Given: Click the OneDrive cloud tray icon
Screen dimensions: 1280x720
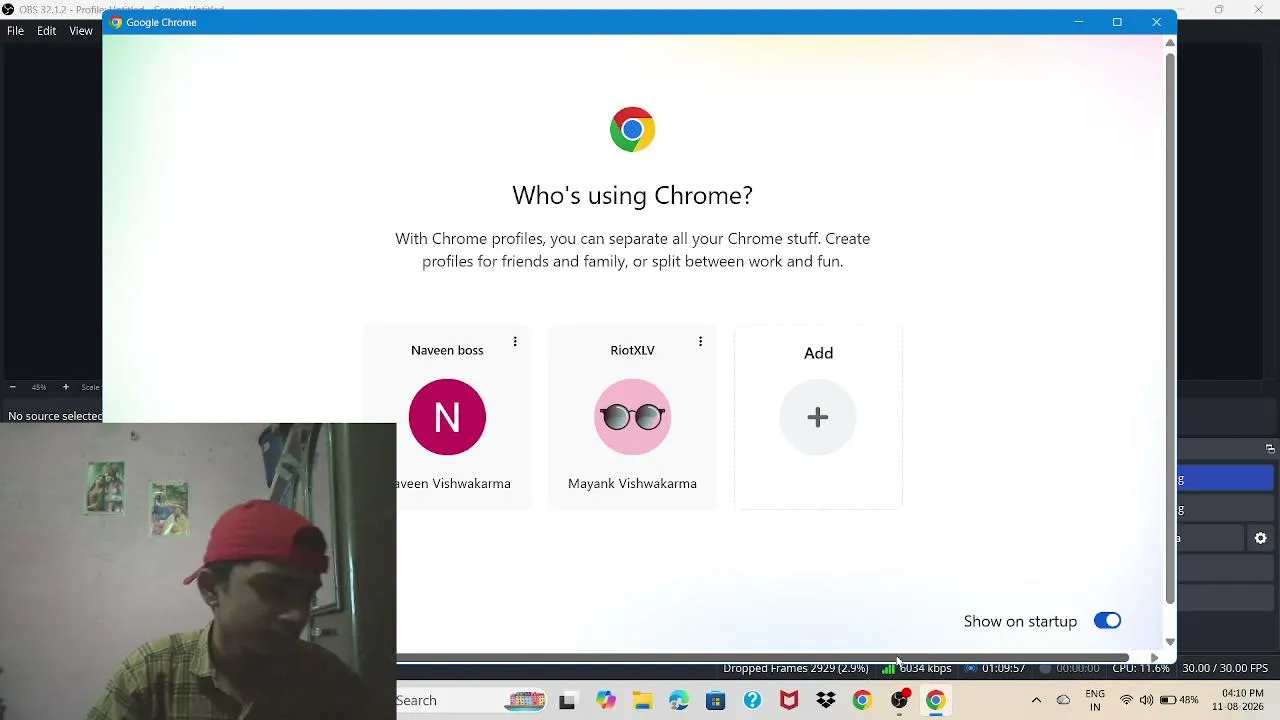Looking at the screenshot, I should (1063, 700).
